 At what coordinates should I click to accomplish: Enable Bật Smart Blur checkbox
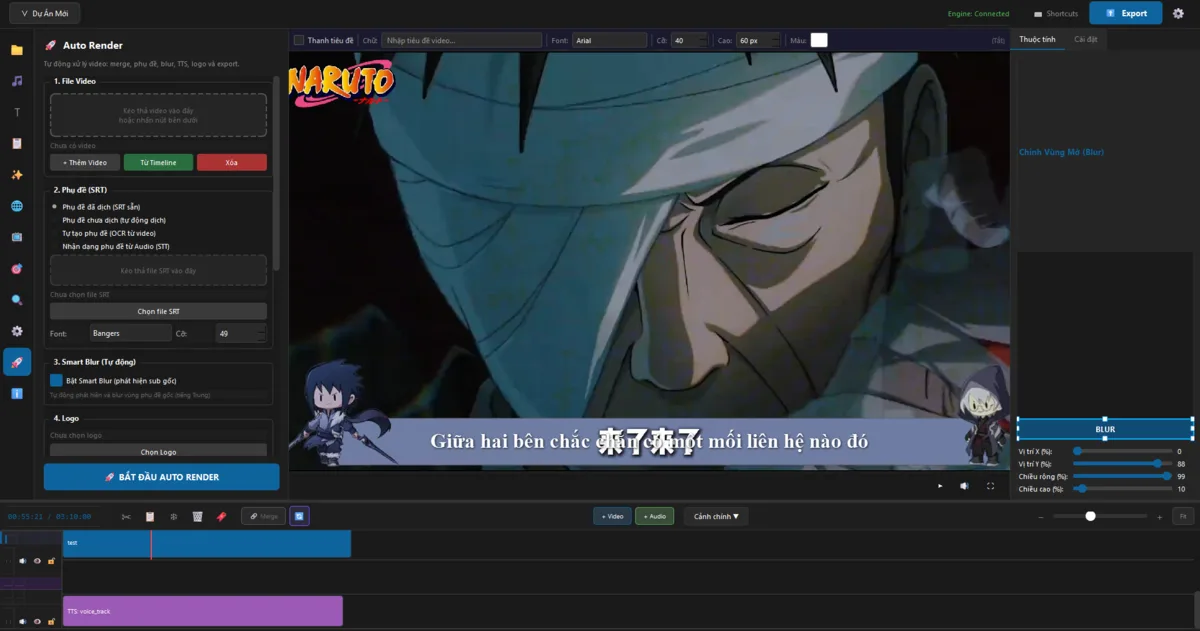(x=57, y=381)
